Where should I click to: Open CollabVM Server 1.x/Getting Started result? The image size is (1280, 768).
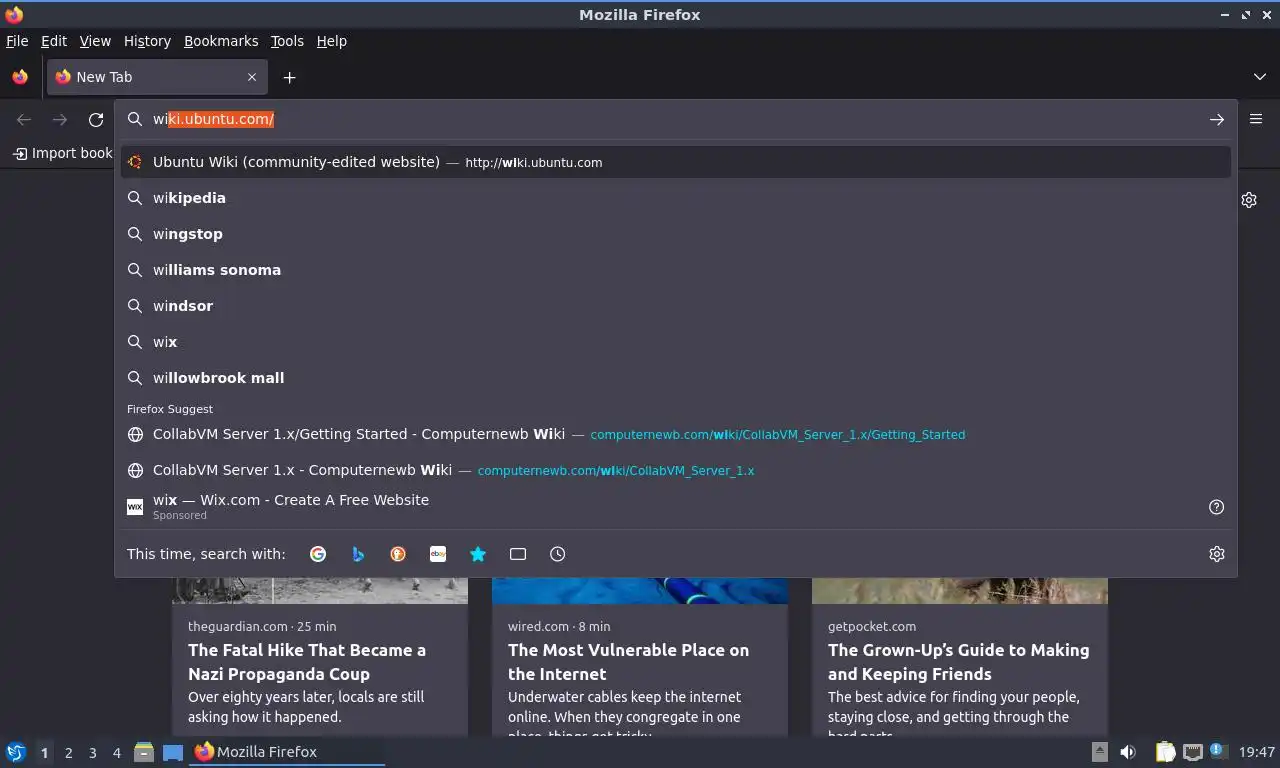pyautogui.click(x=676, y=434)
